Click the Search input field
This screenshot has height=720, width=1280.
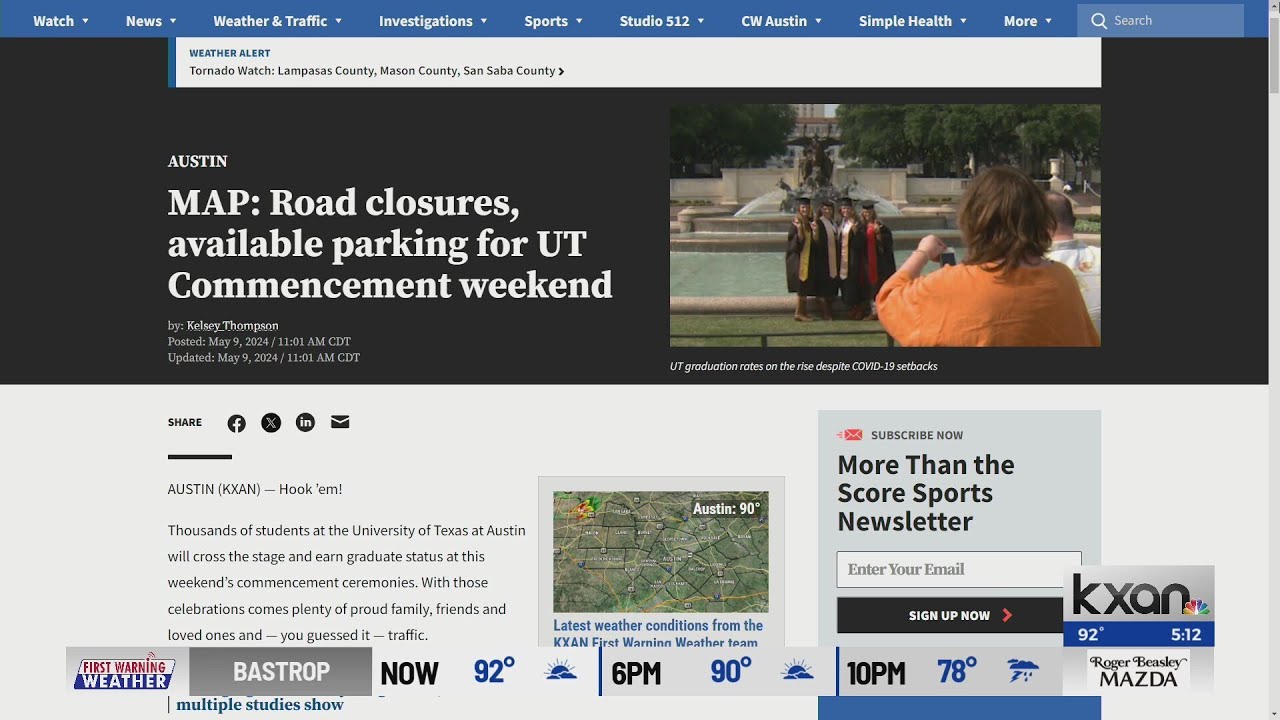(x=1160, y=20)
